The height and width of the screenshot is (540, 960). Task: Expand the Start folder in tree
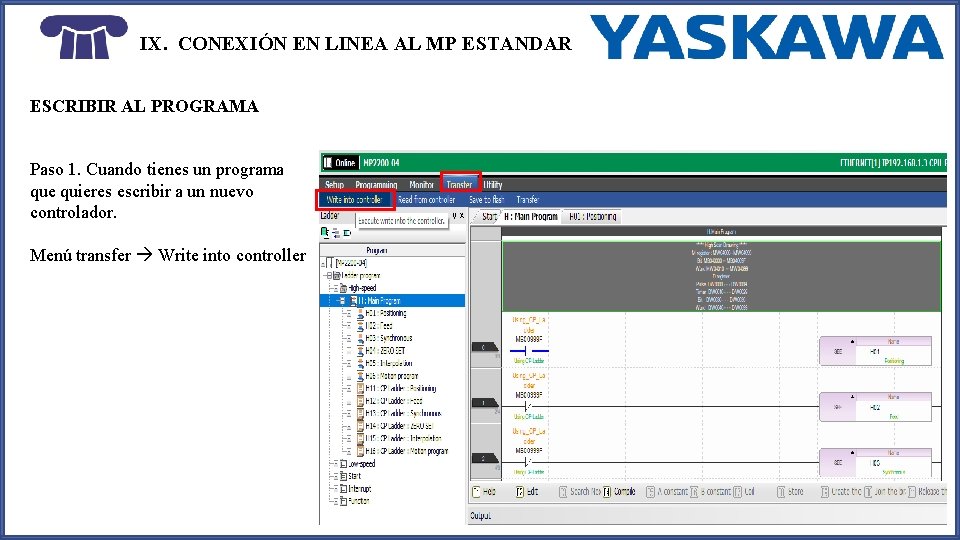tap(336, 476)
